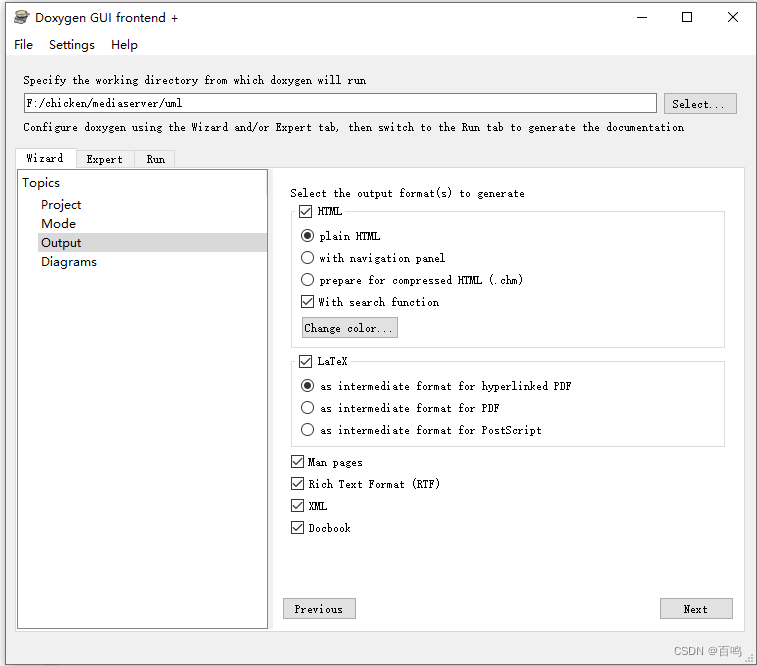Click the Doxygen app icon in title bar
The image size is (757, 666).
(x=22, y=17)
